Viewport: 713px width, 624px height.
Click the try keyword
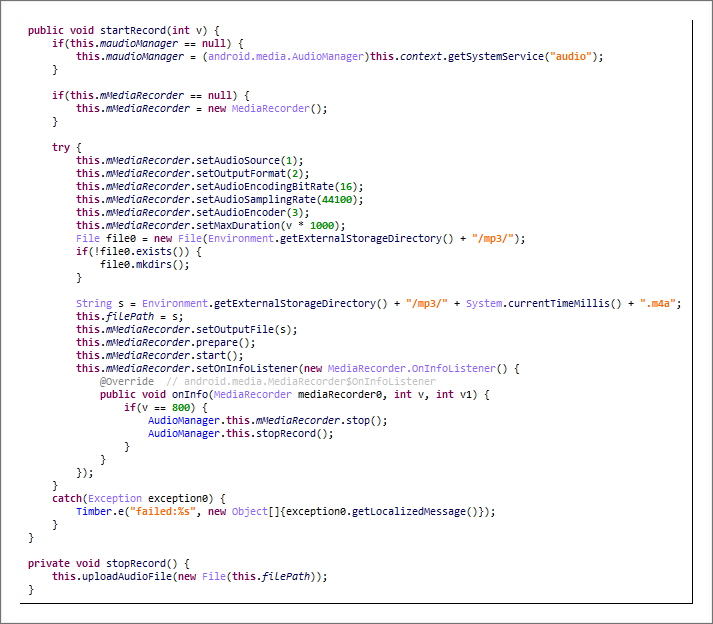61,147
